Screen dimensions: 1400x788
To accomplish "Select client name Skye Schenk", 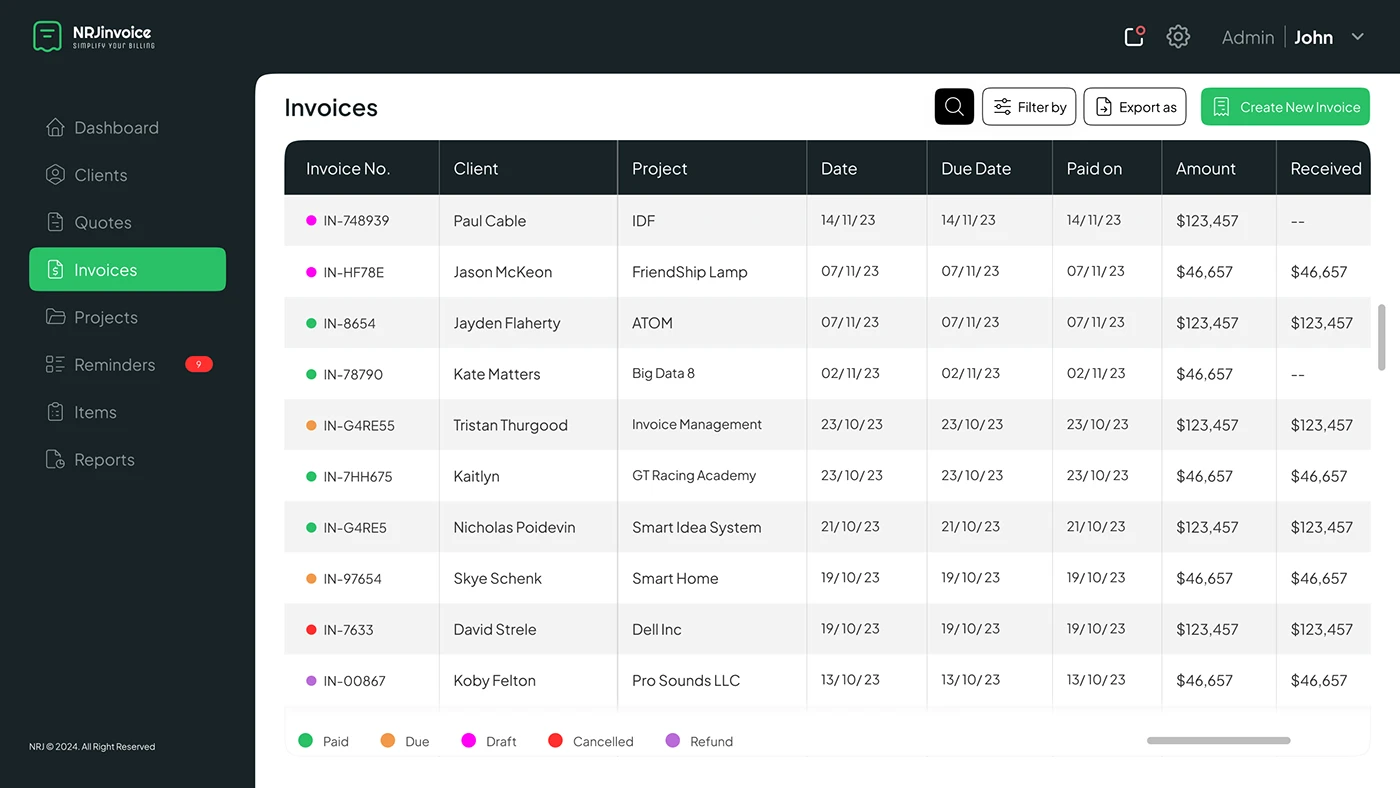I will point(498,578).
